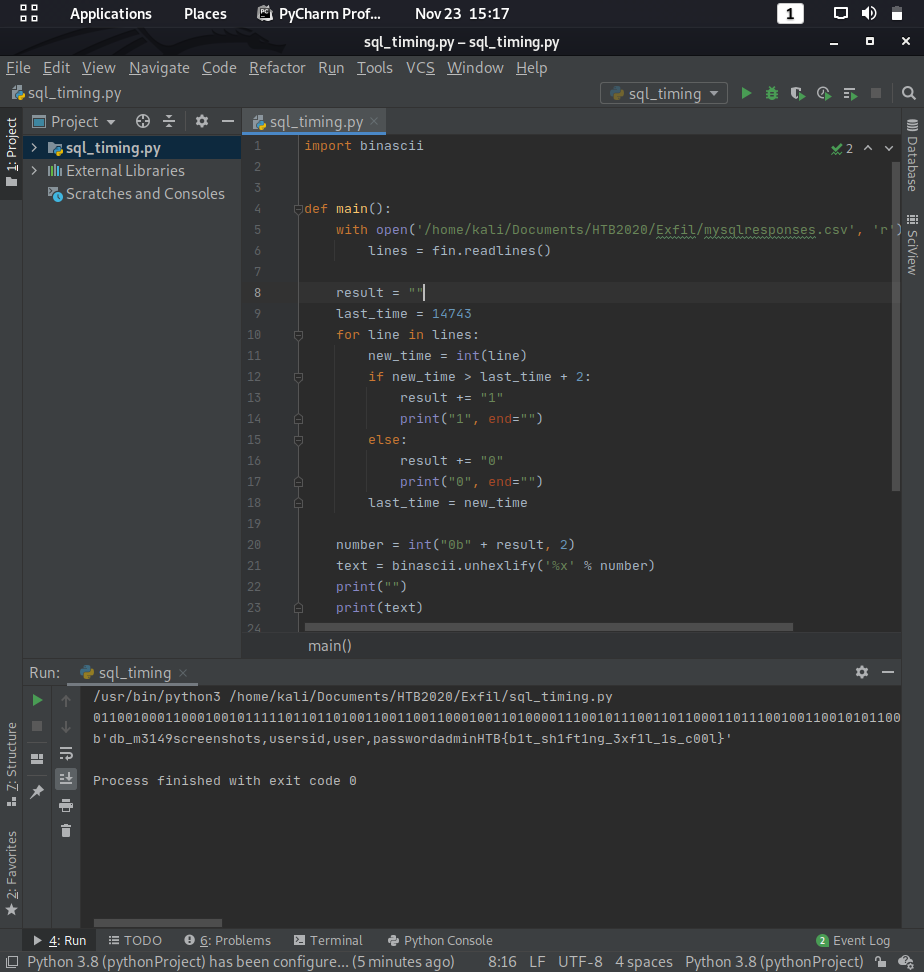The height and width of the screenshot is (972, 924).
Task: Clear all Run console output with trash icon
Action: [x=66, y=830]
